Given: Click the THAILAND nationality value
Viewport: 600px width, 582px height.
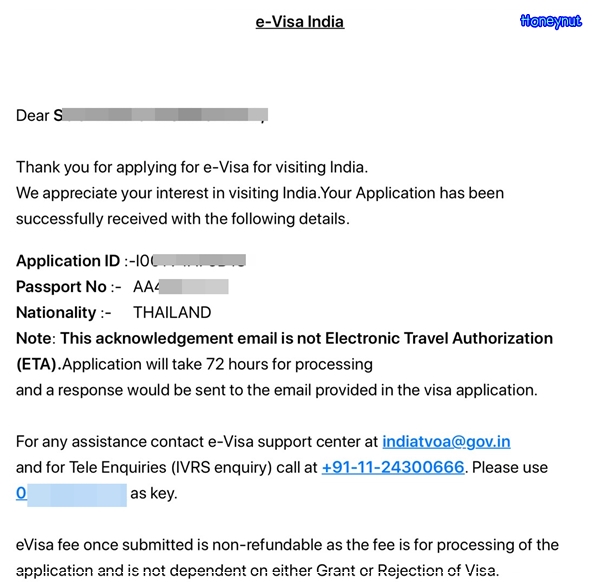Looking at the screenshot, I should click(172, 313).
